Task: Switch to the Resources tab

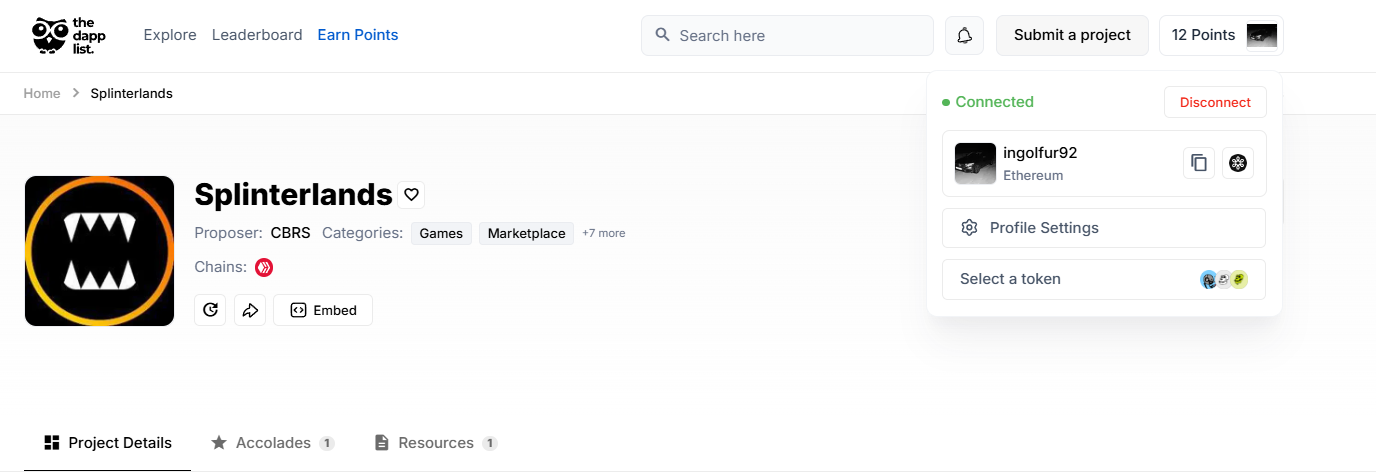Action: (x=435, y=443)
